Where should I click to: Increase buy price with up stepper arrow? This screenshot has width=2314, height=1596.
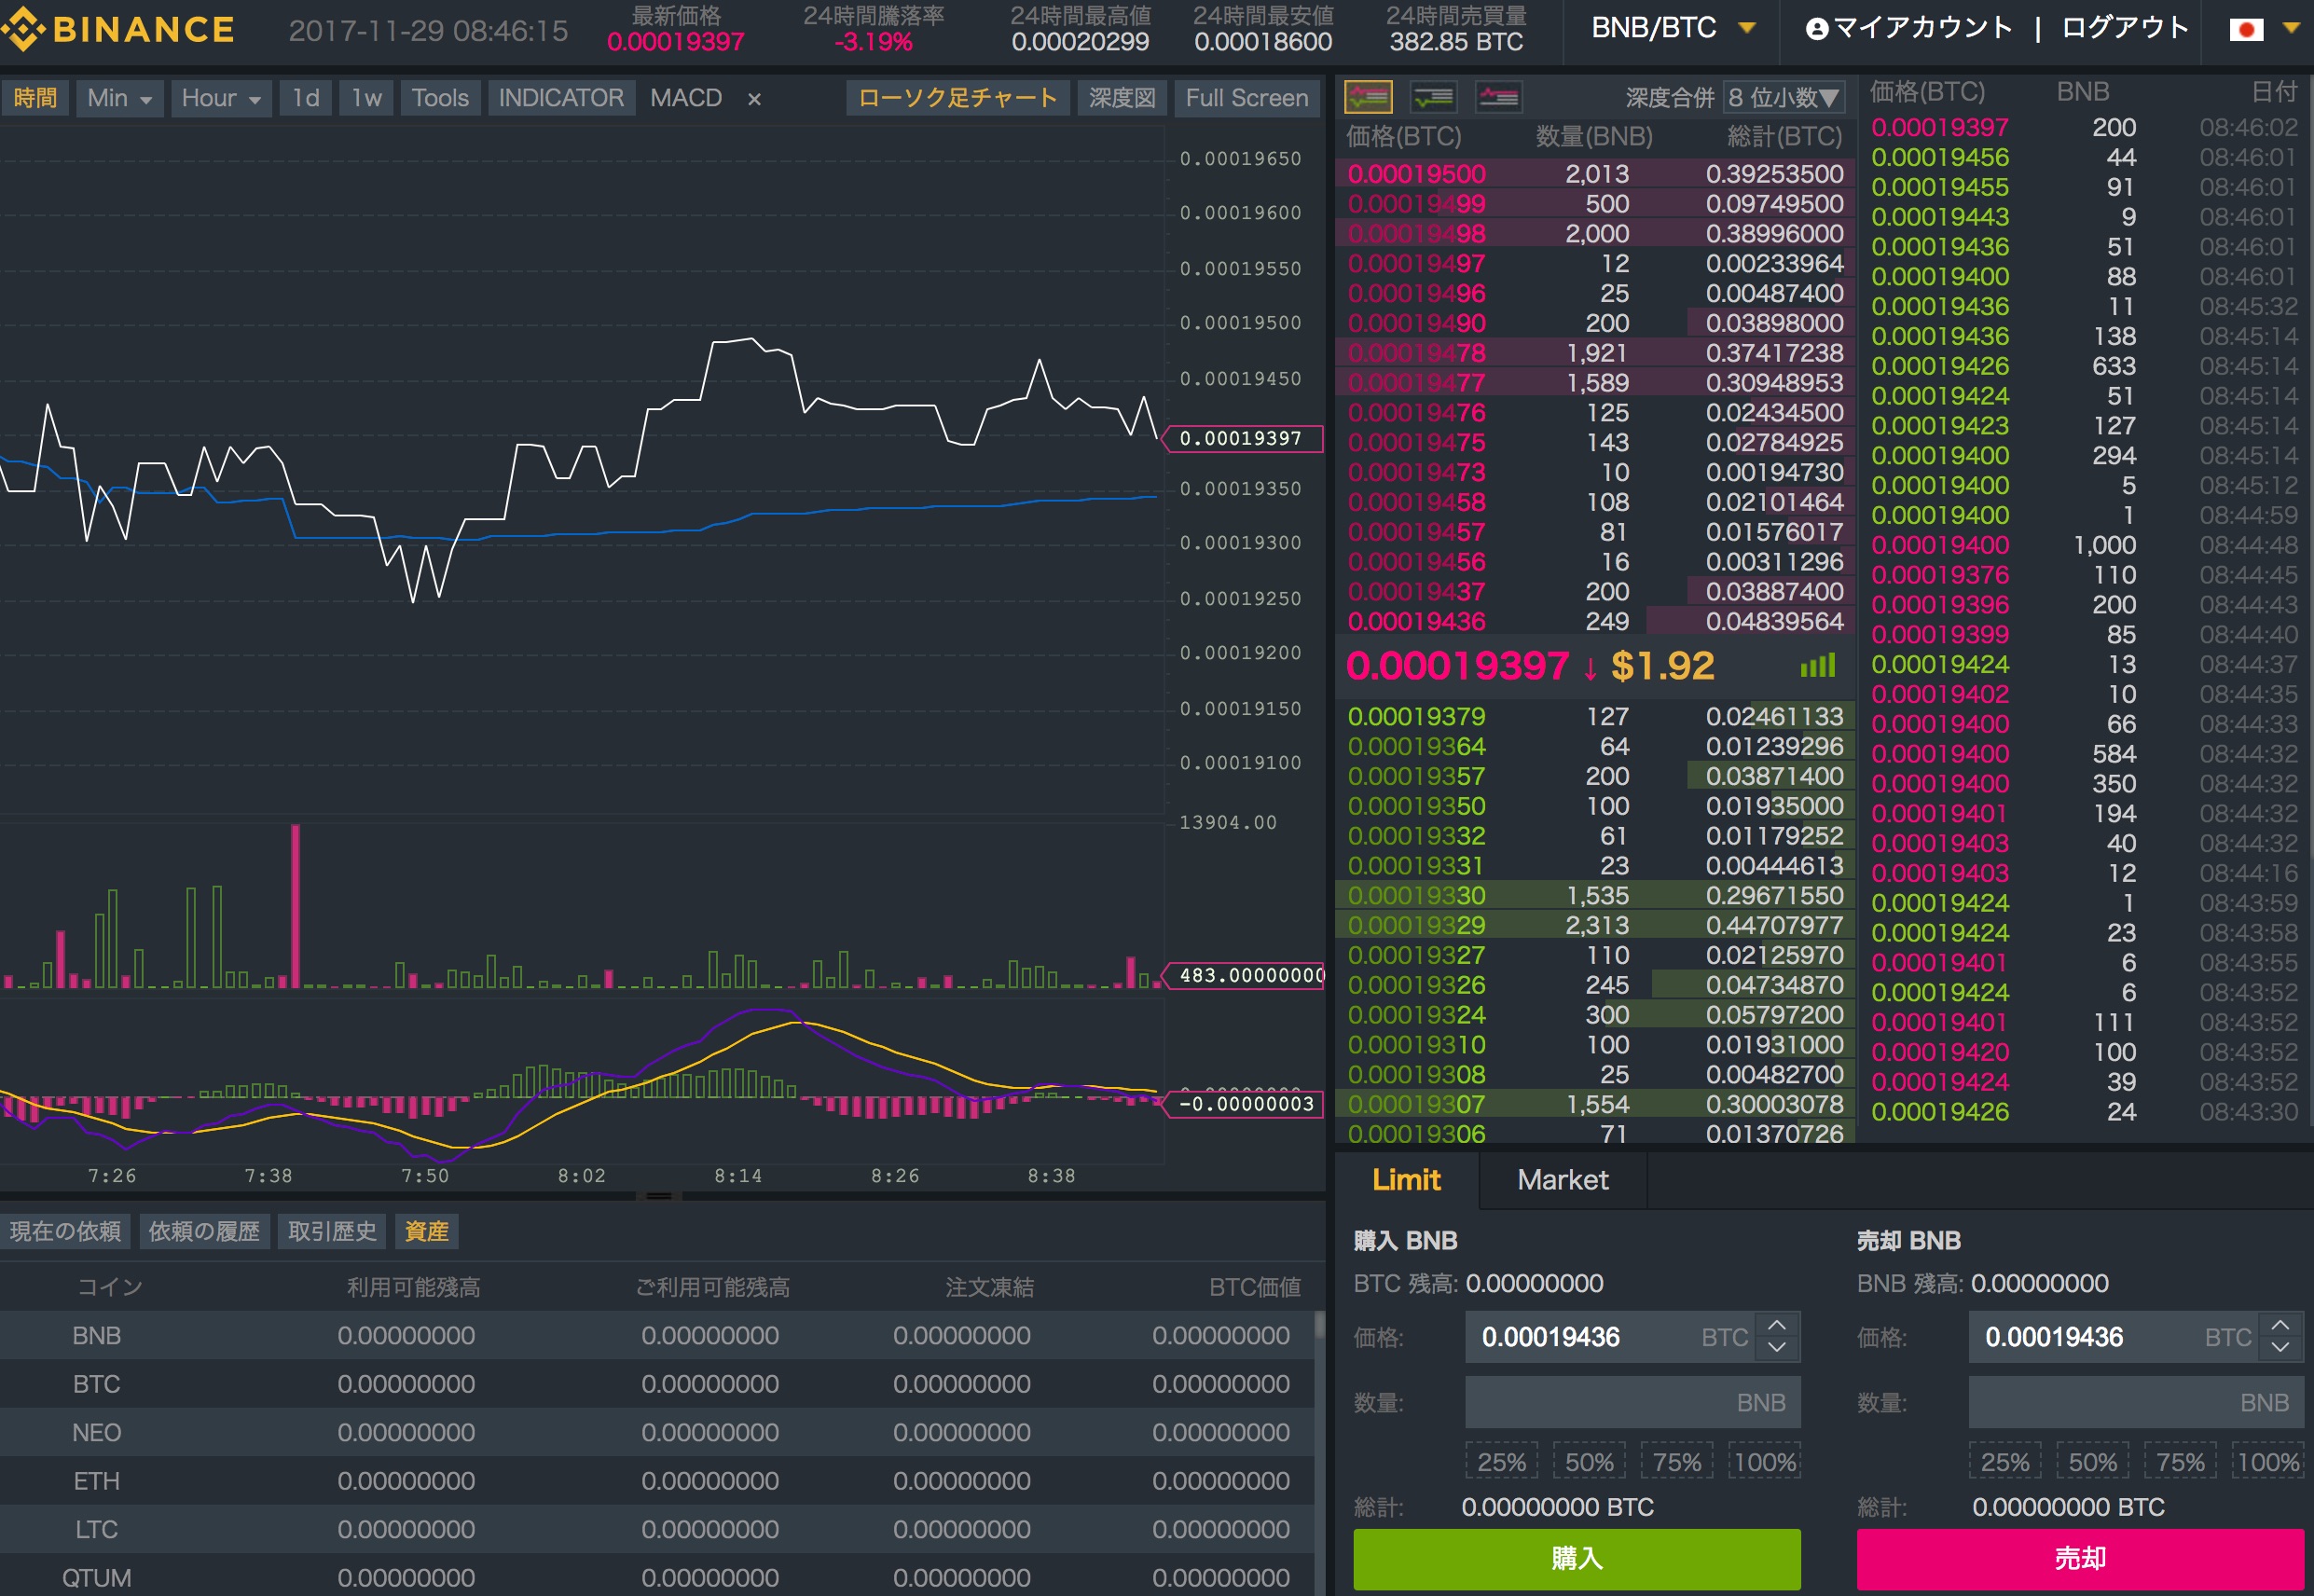point(1776,1325)
